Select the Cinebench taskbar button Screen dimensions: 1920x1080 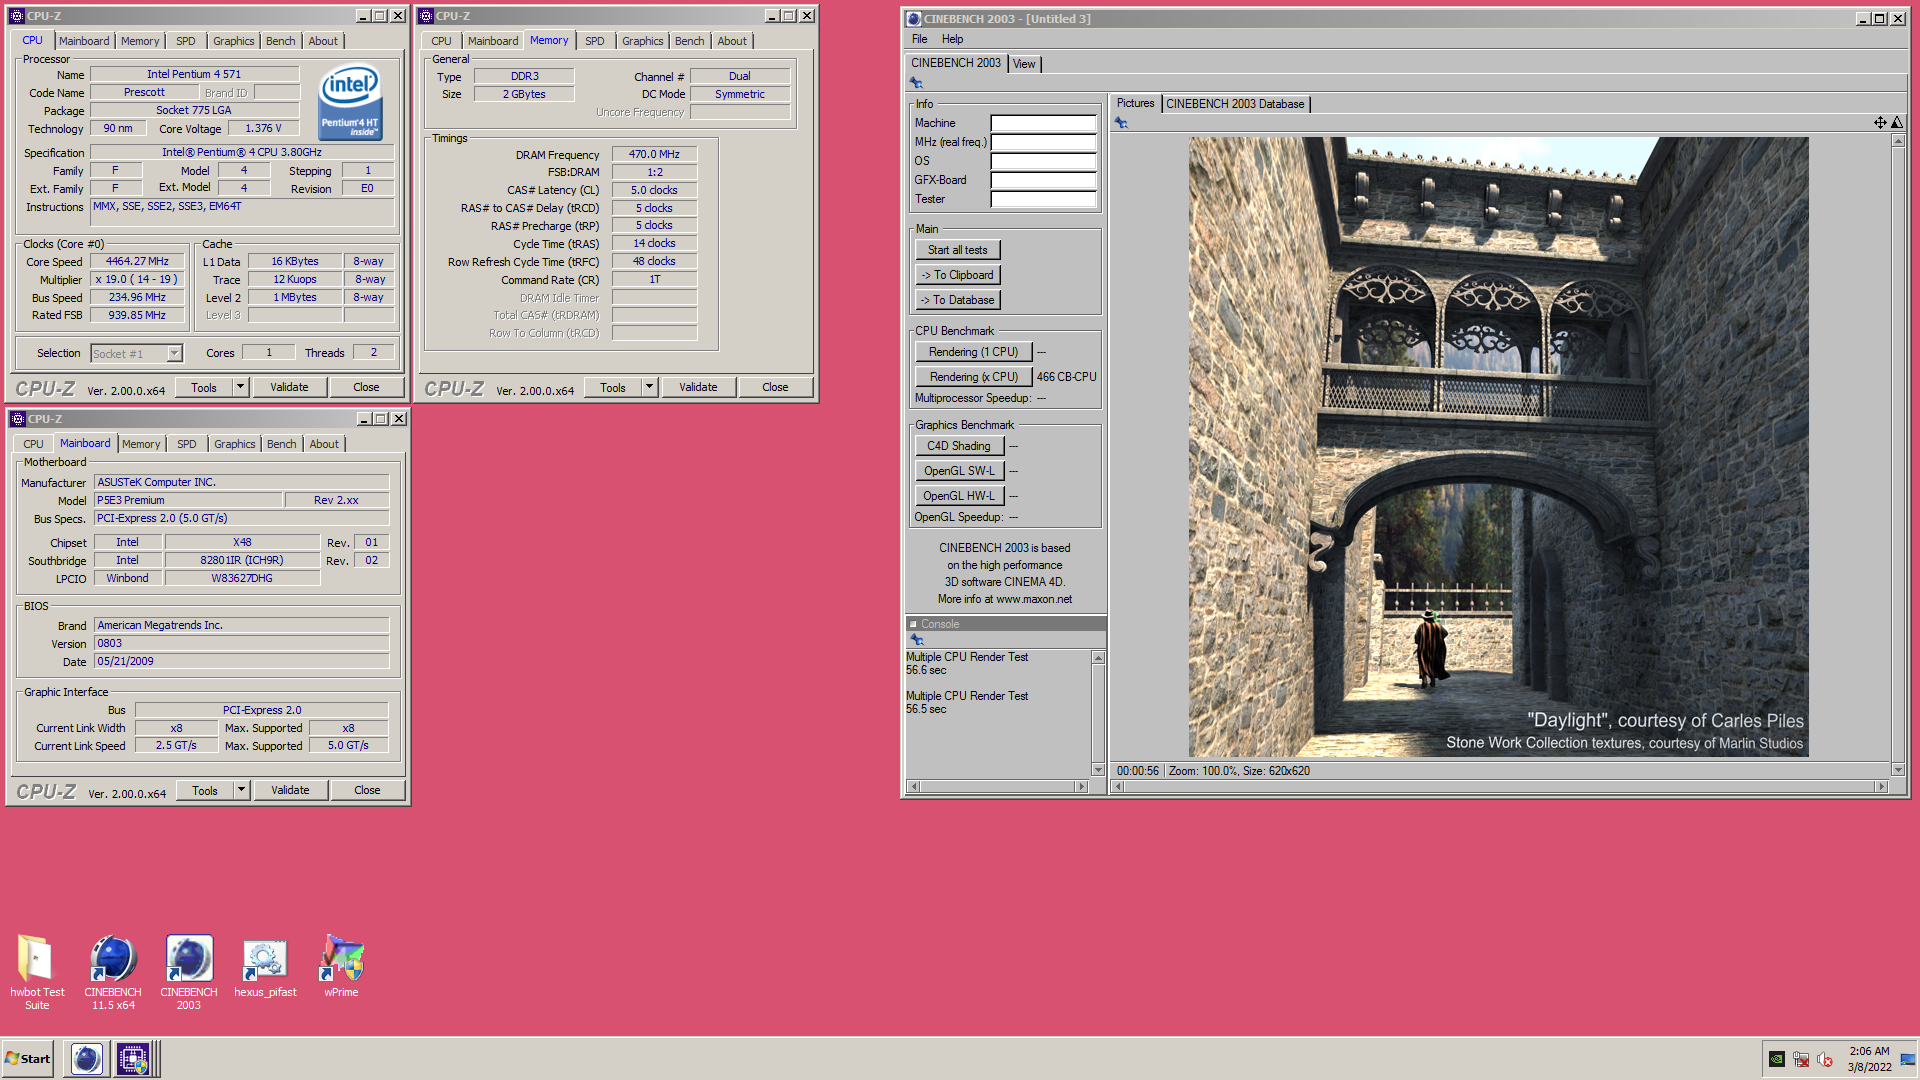[87, 1058]
